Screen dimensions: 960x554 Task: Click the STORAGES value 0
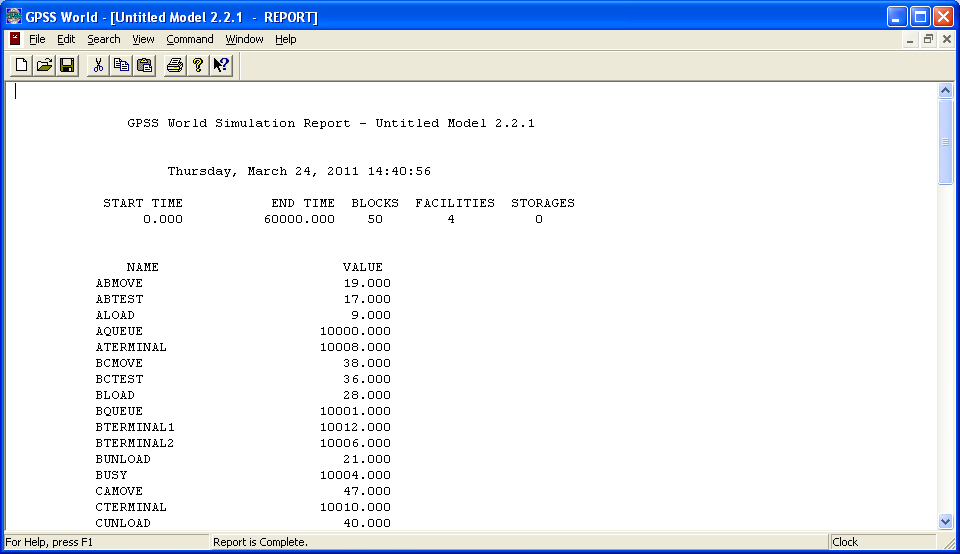pyautogui.click(x=539, y=219)
